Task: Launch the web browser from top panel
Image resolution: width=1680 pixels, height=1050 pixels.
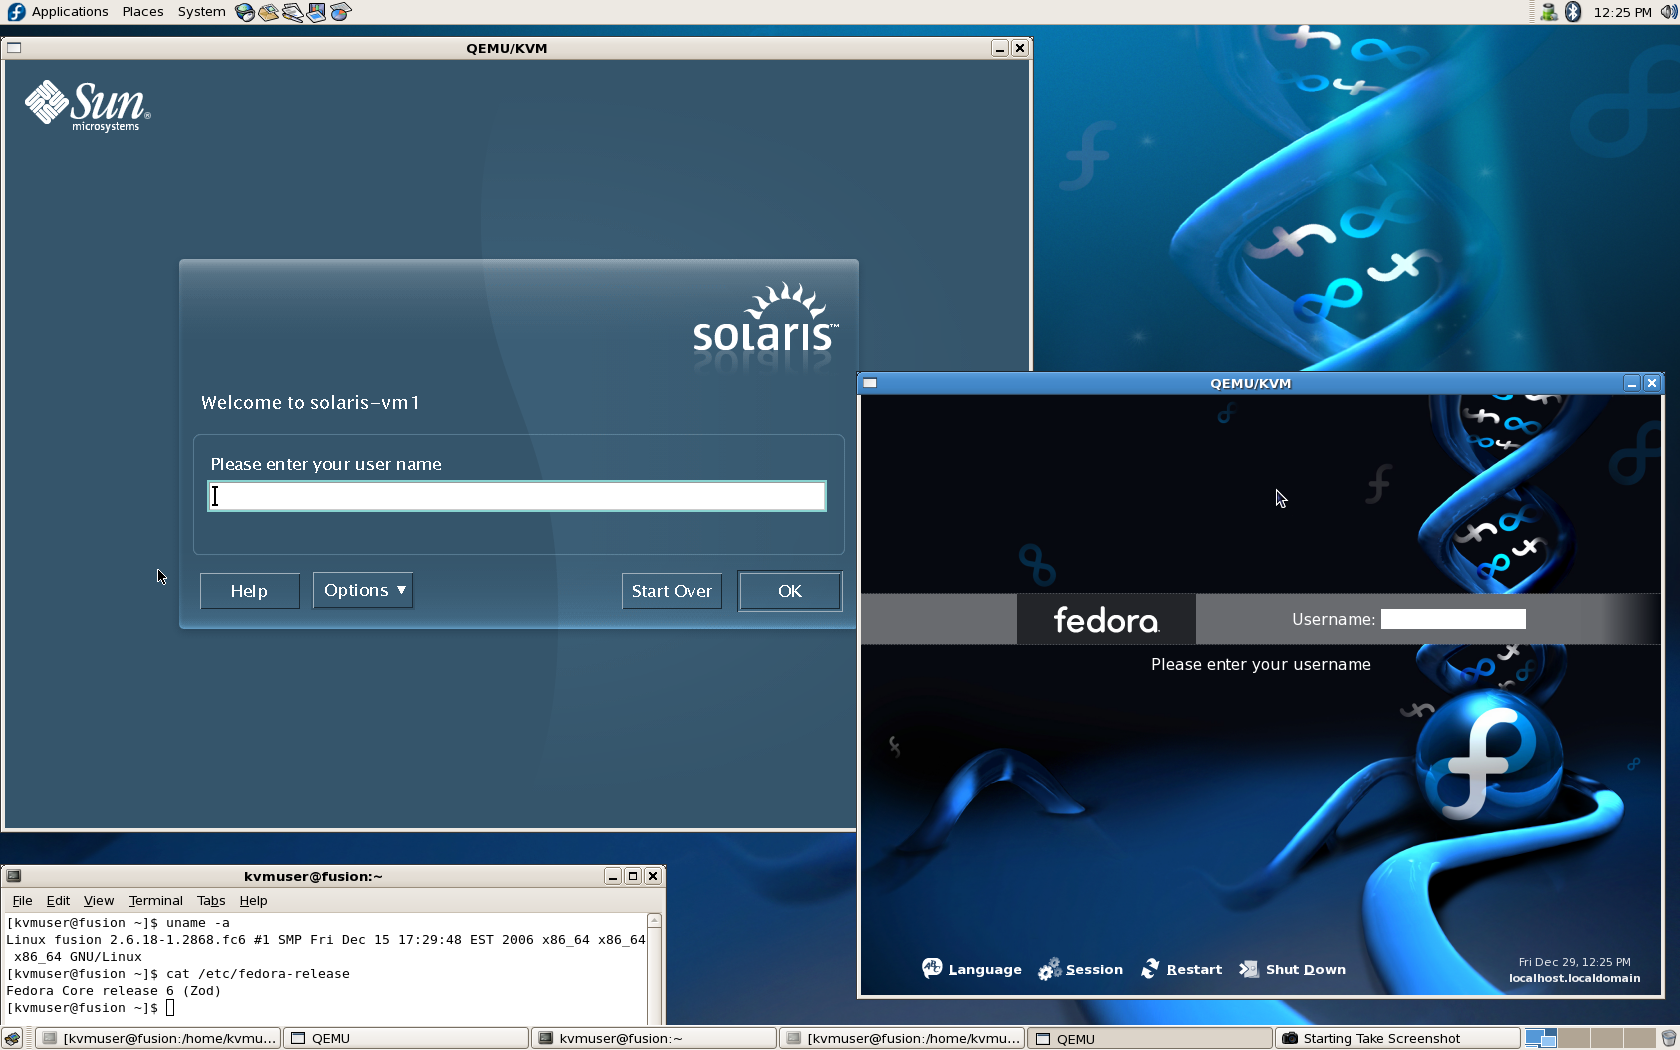Action: click(x=245, y=12)
